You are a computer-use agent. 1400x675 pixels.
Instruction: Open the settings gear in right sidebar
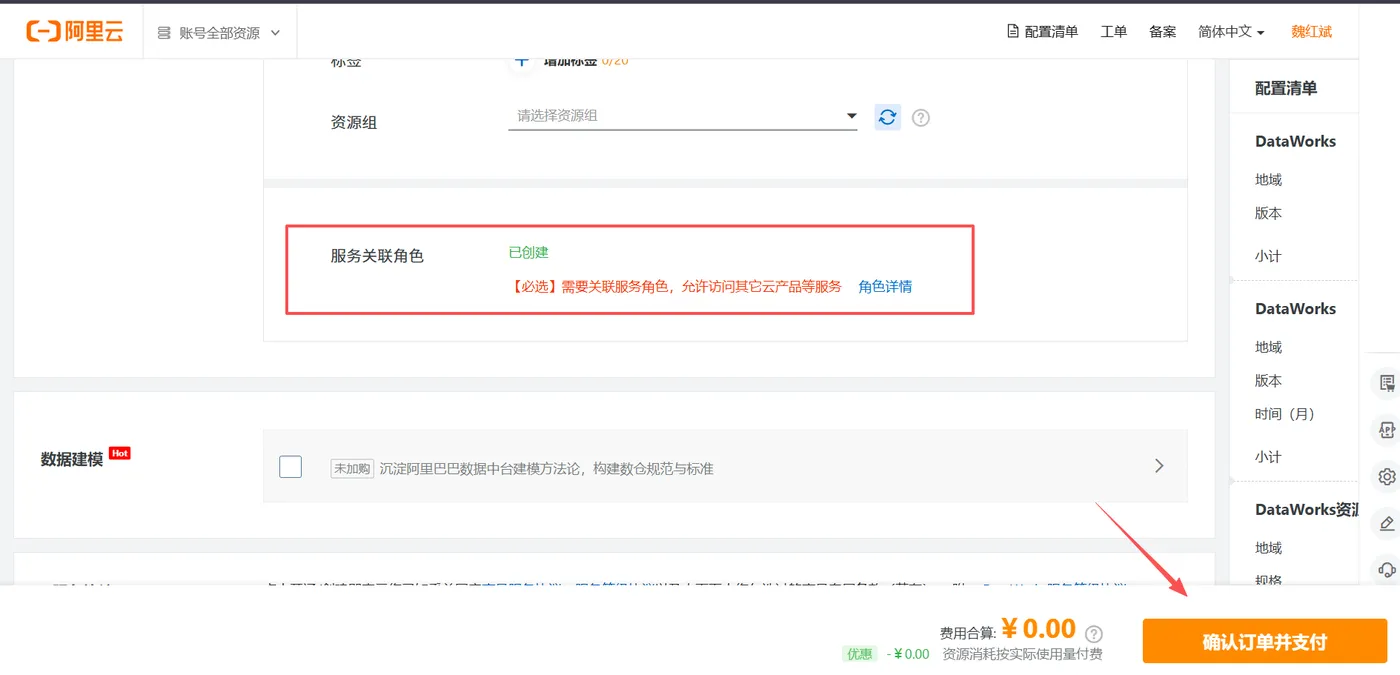(x=1386, y=476)
